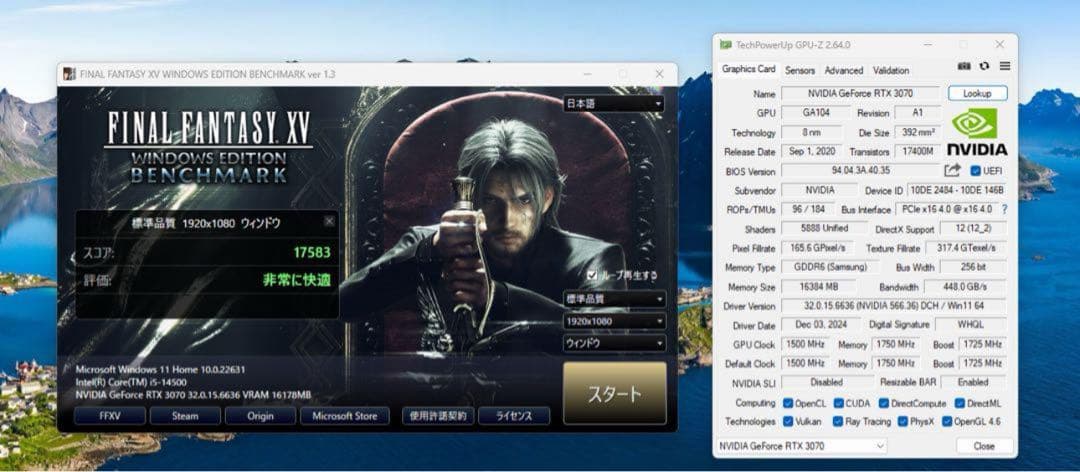Image resolution: width=1080 pixels, height=472 pixels.
Task: Toggle the Vulkan checkbox
Action: pyautogui.click(x=788, y=421)
